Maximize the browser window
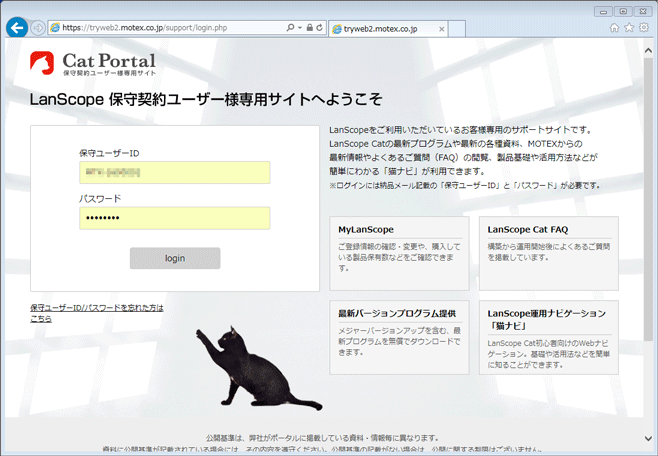This screenshot has width=658, height=456. tap(623, 11)
